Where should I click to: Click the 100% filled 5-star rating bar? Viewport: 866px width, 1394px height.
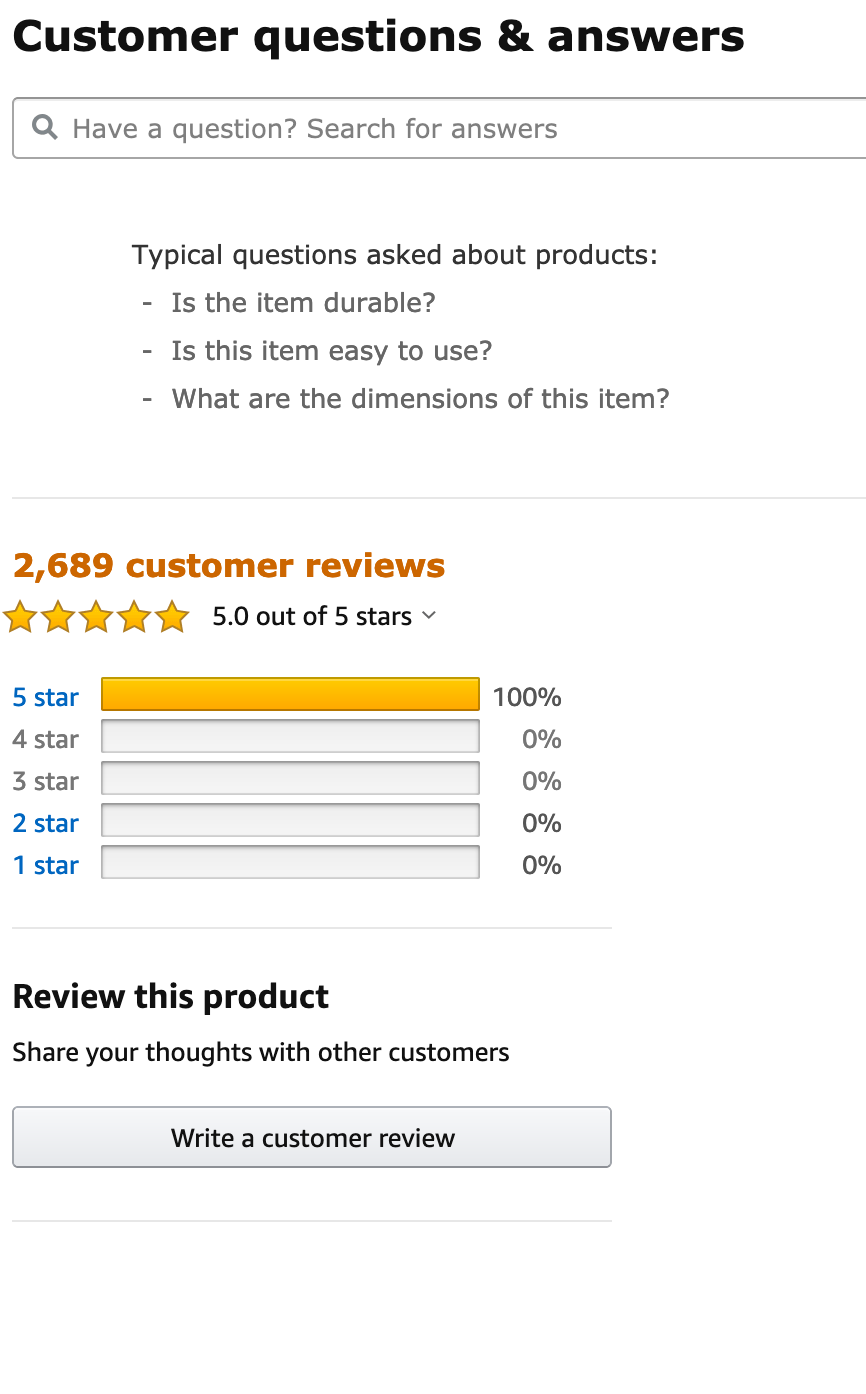click(290, 694)
